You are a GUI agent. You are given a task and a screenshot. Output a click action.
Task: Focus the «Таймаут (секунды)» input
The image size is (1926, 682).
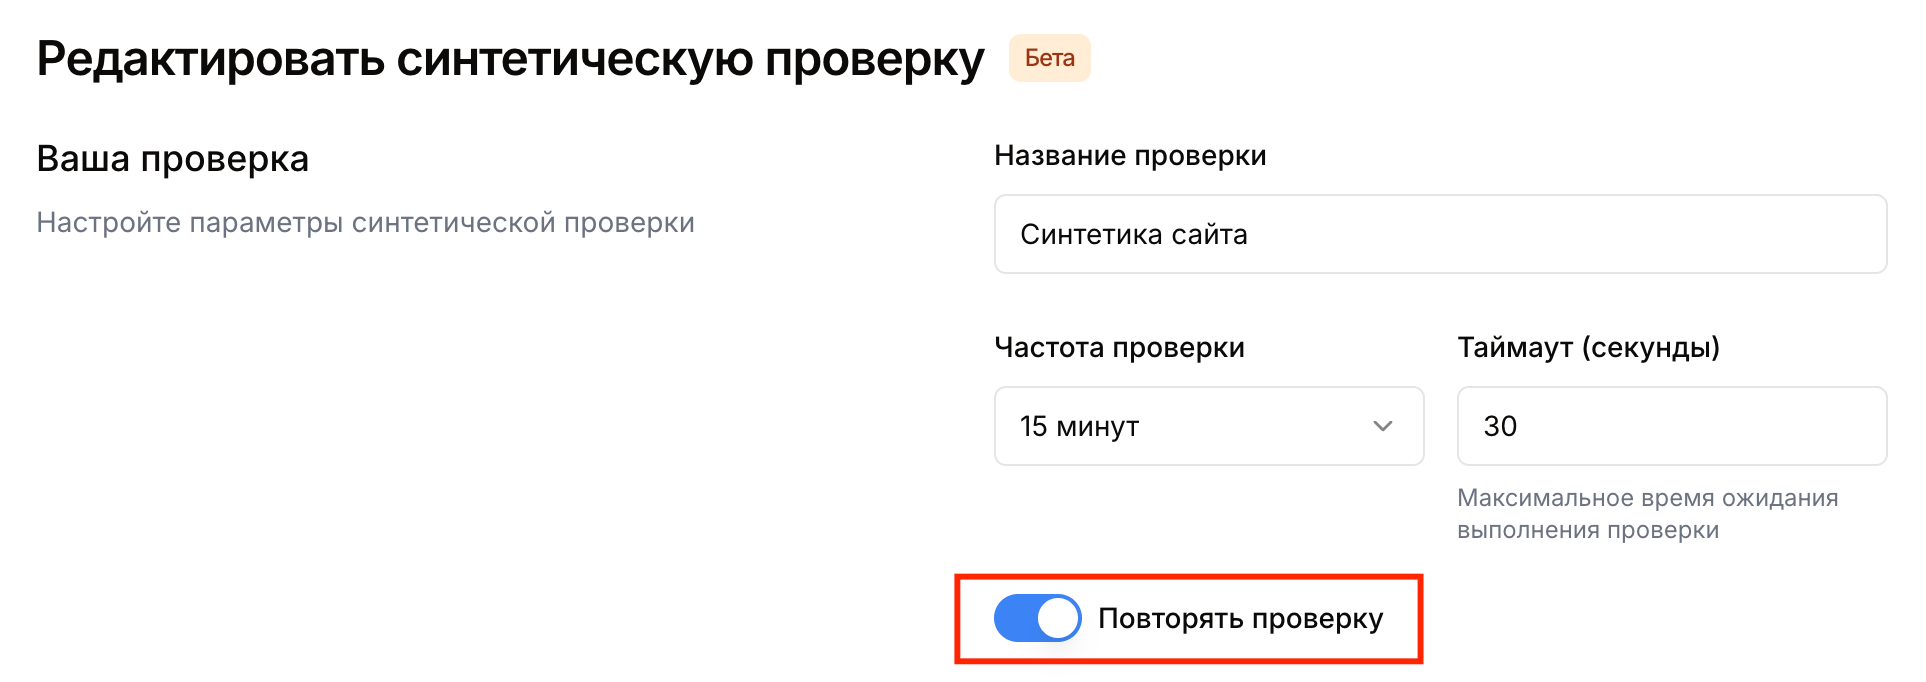(x=1670, y=426)
